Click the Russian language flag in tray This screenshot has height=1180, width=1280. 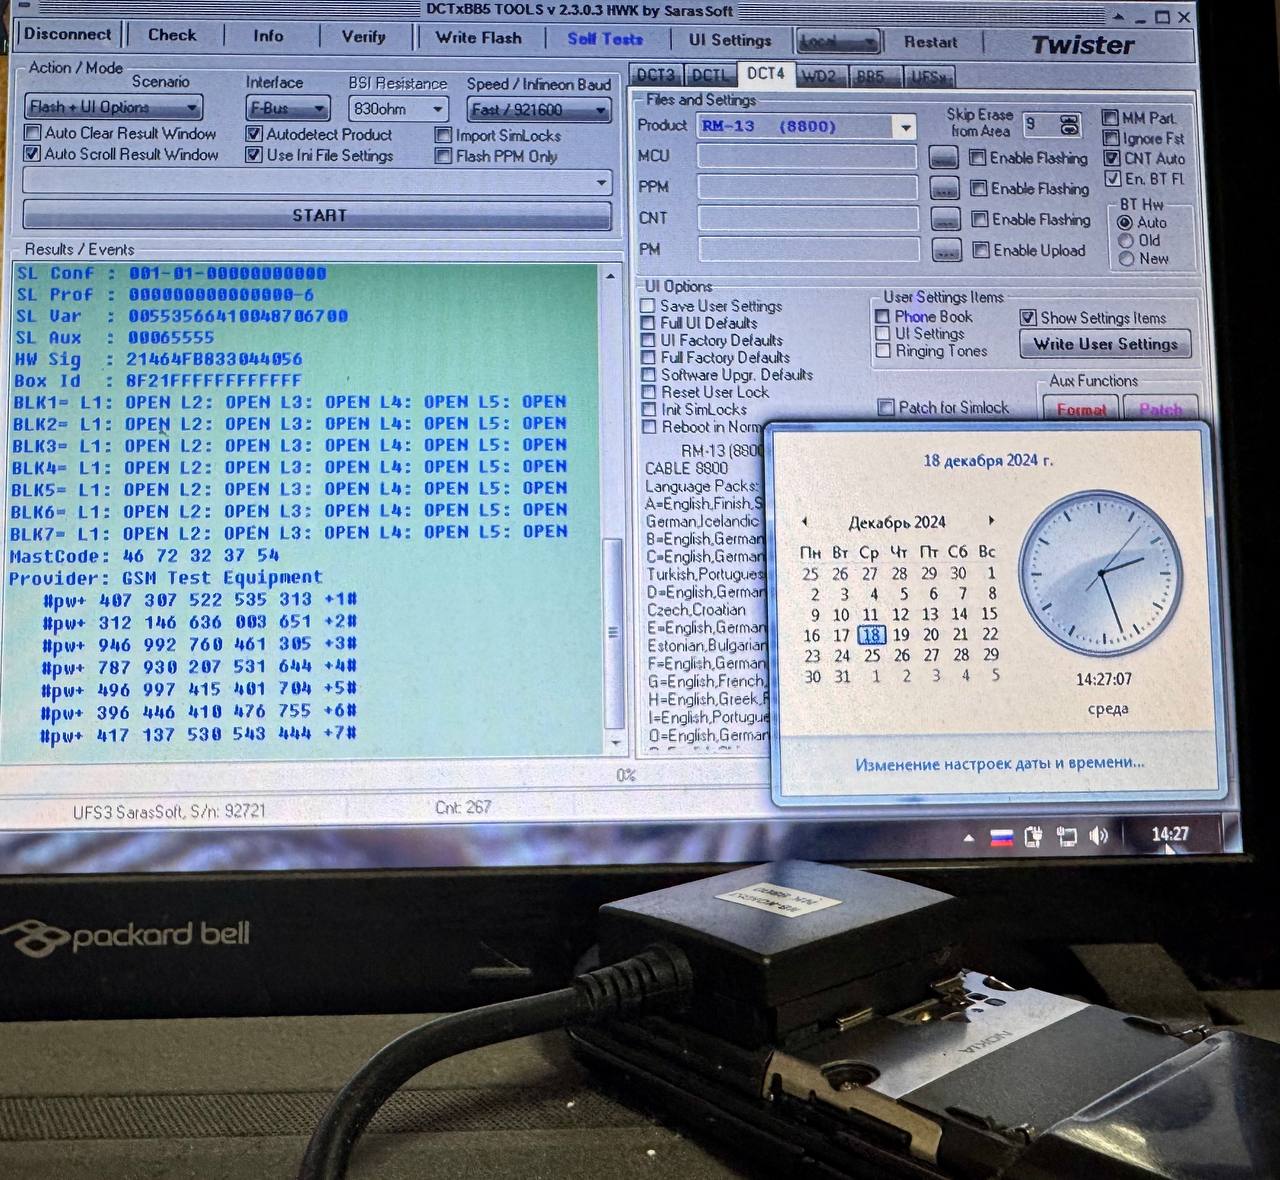tap(1001, 838)
